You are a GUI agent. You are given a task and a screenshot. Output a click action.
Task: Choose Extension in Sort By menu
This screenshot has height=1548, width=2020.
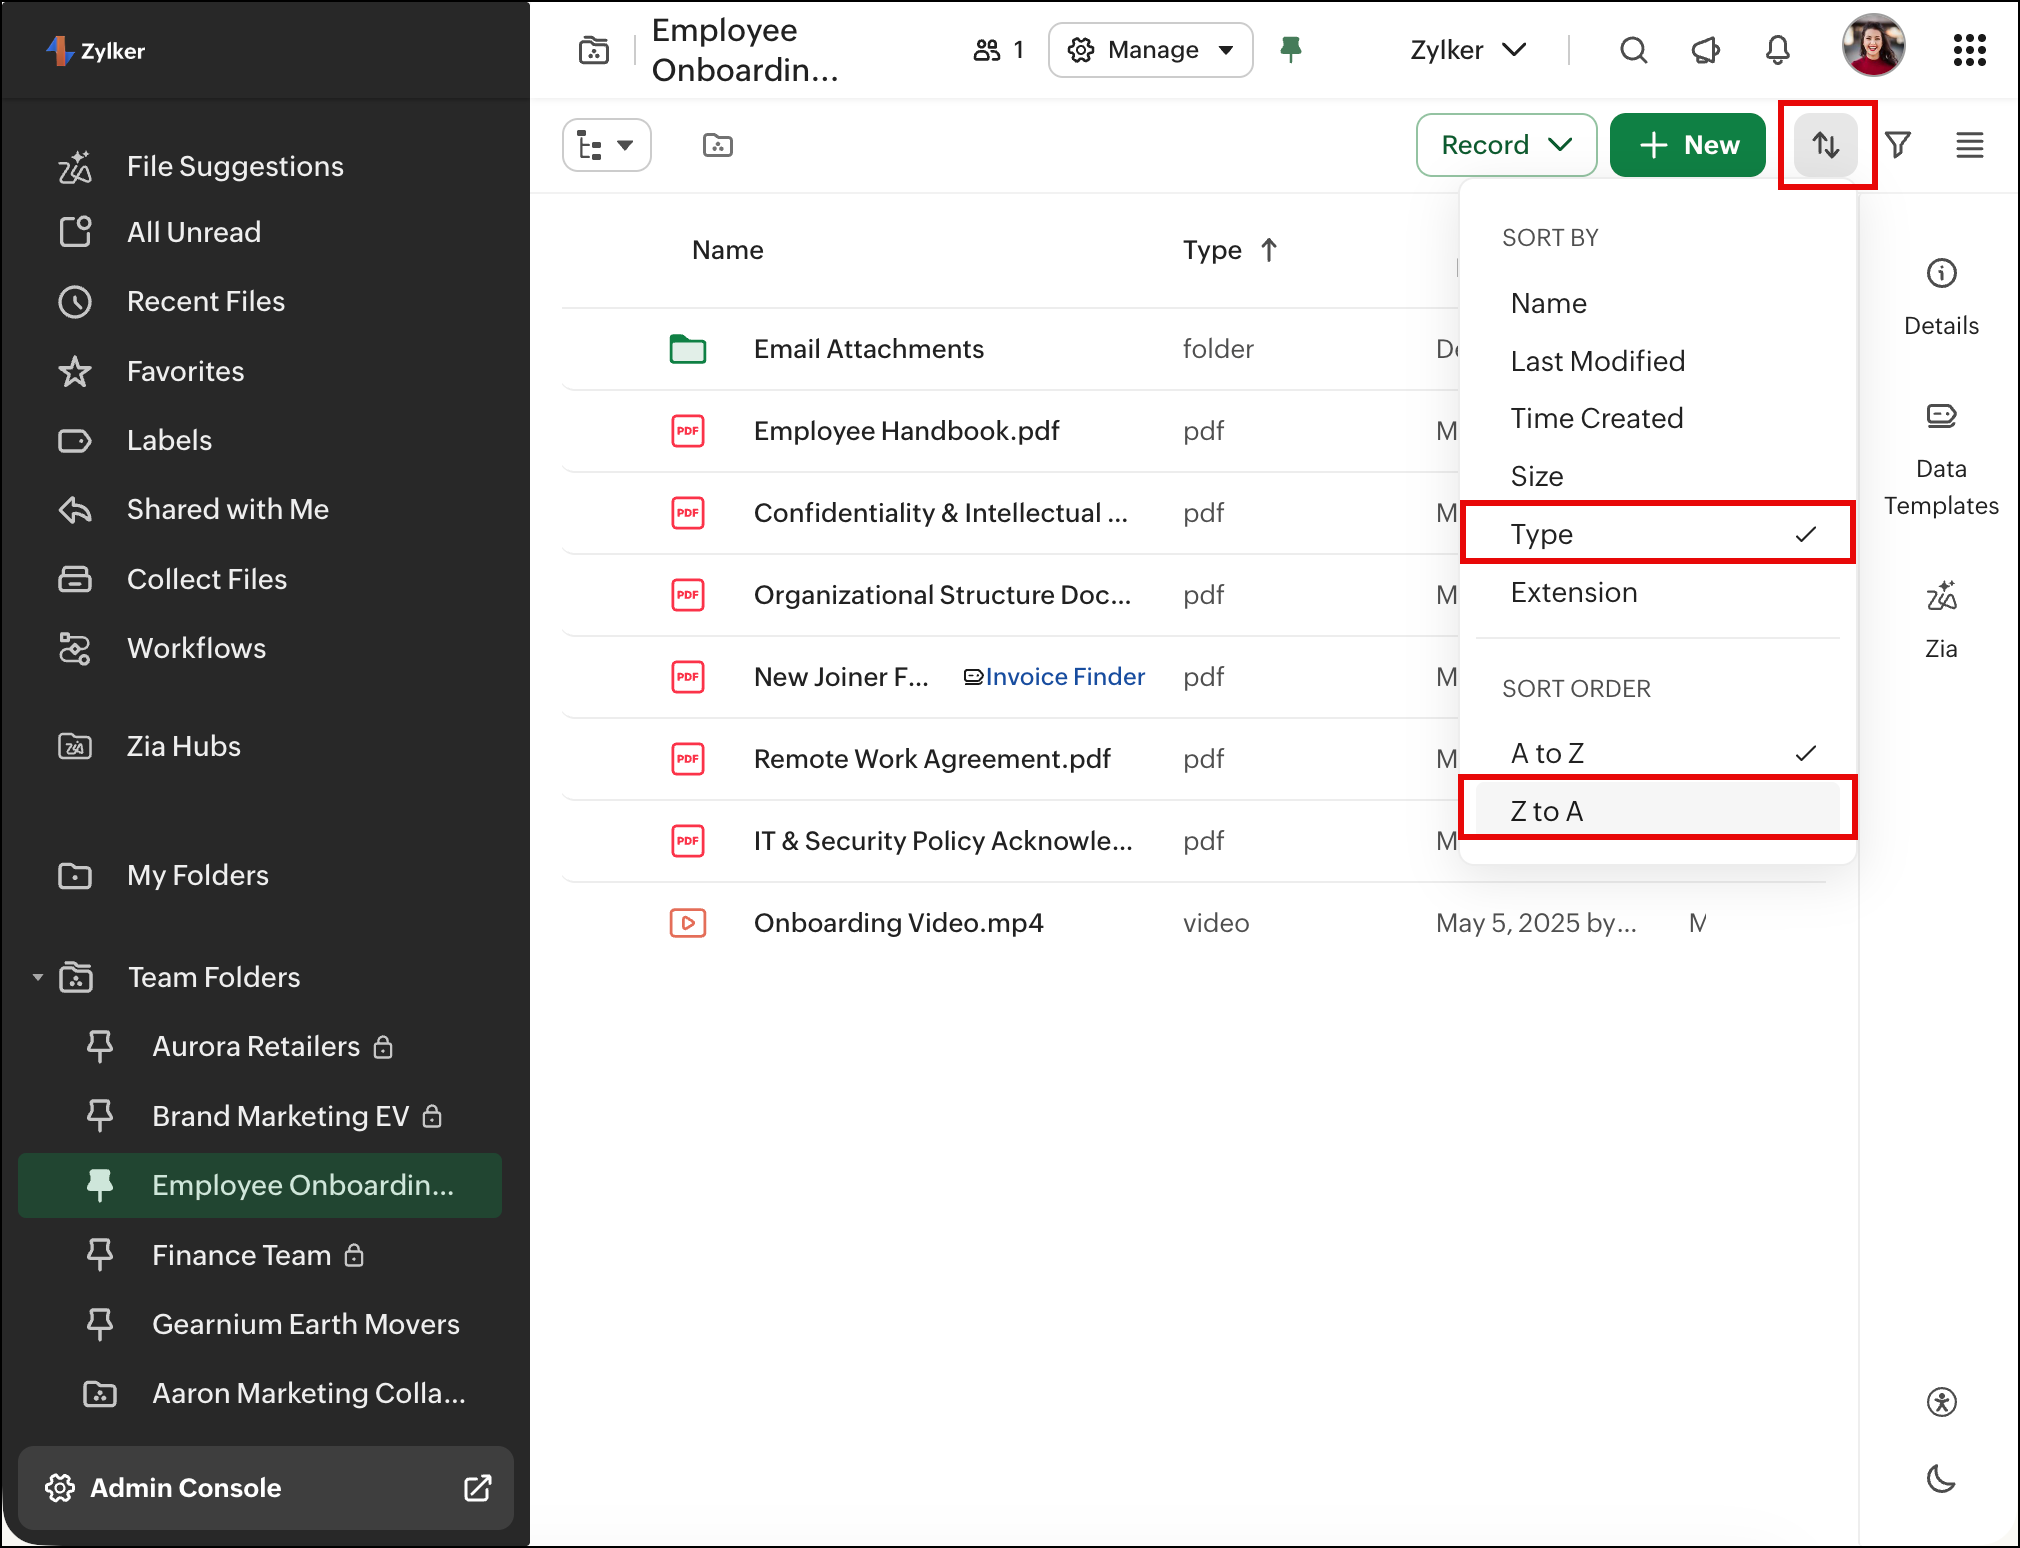click(x=1573, y=593)
